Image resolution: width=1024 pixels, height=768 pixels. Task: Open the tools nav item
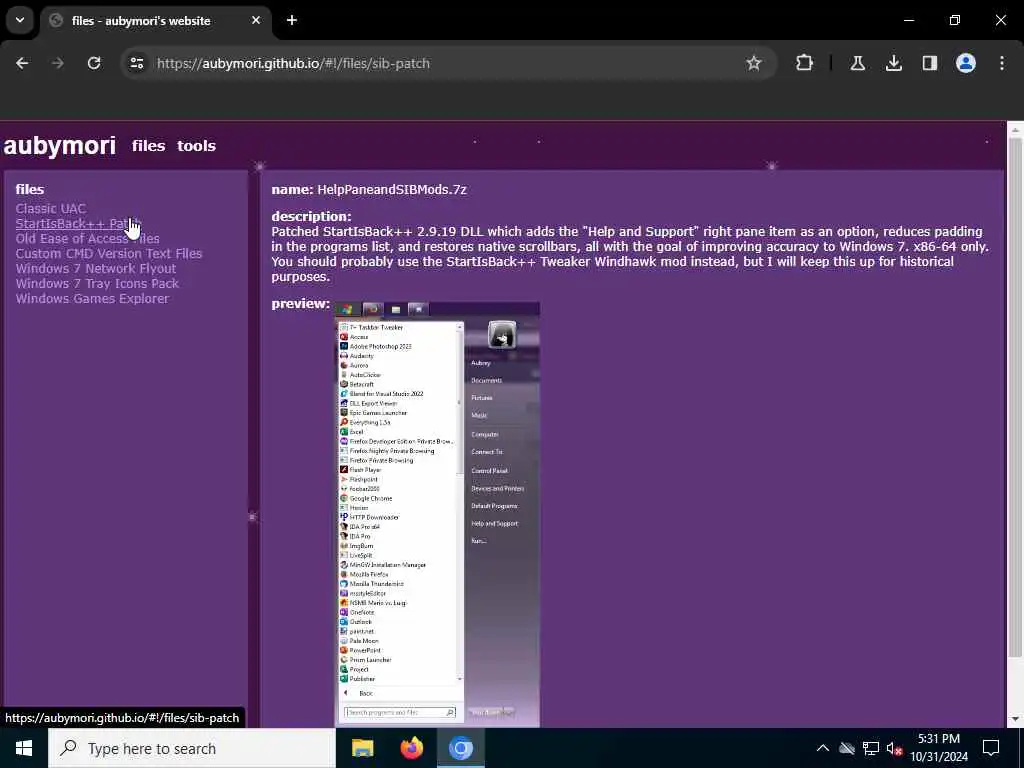tap(196, 146)
